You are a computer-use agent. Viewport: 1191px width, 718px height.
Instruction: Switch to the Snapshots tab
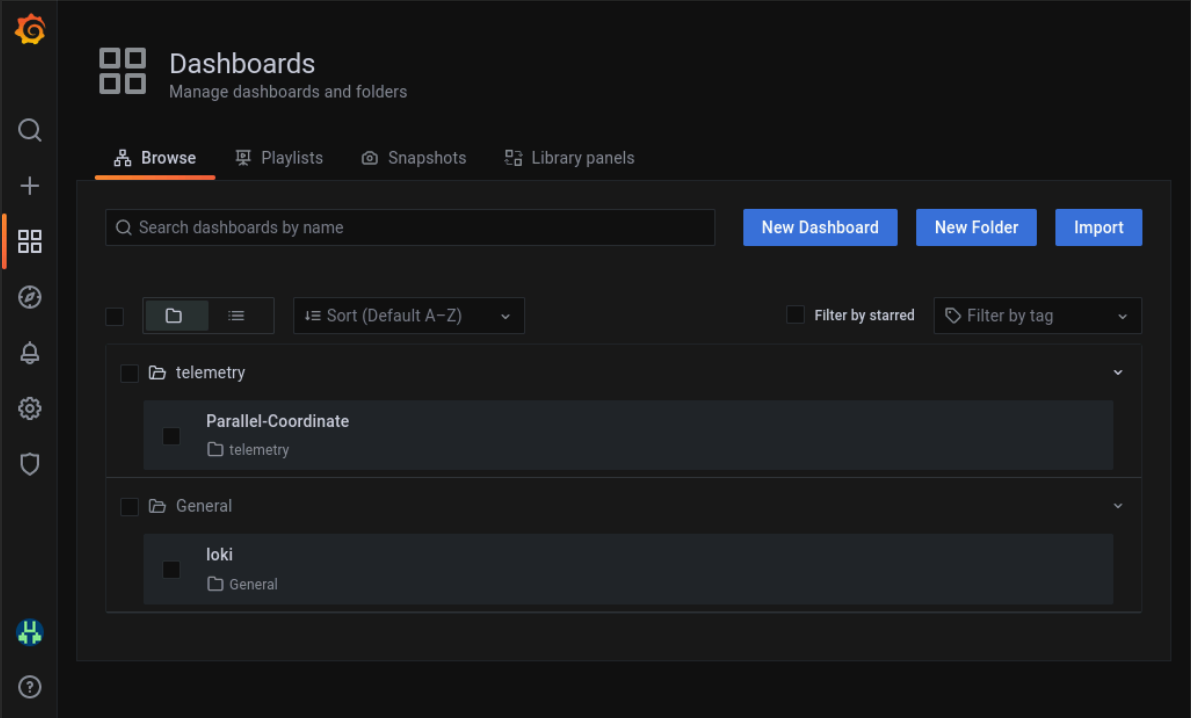[x=414, y=158]
